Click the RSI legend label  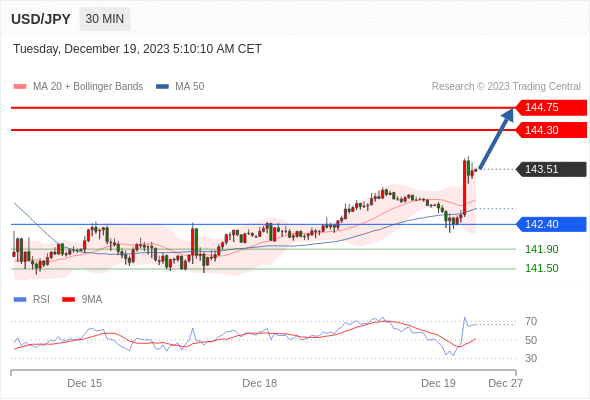(x=41, y=300)
